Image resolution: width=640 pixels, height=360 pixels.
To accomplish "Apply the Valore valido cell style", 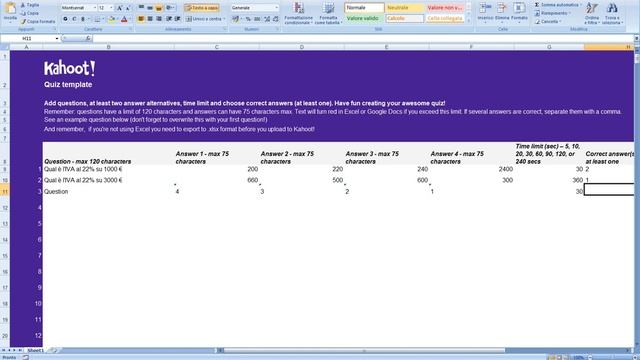I will click(364, 18).
